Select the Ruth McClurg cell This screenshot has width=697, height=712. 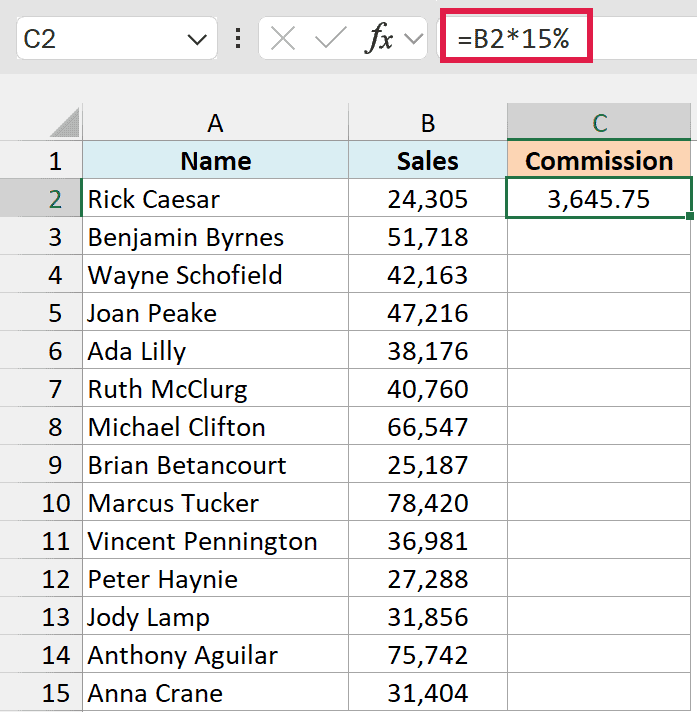pos(215,388)
